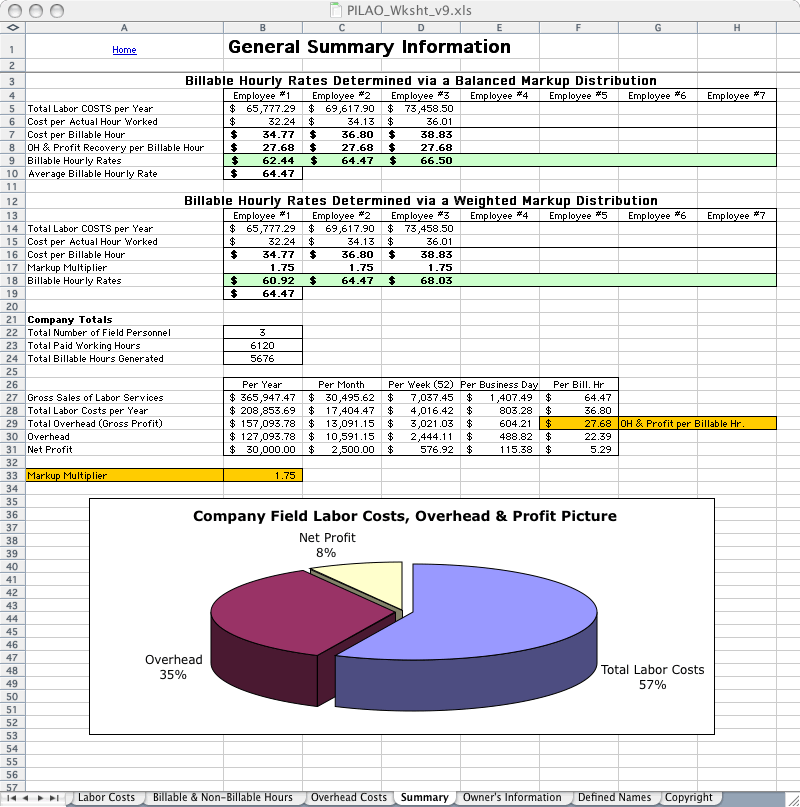Select Total Billable Hours value 5676
The height and width of the screenshot is (807, 800).
coord(263,359)
